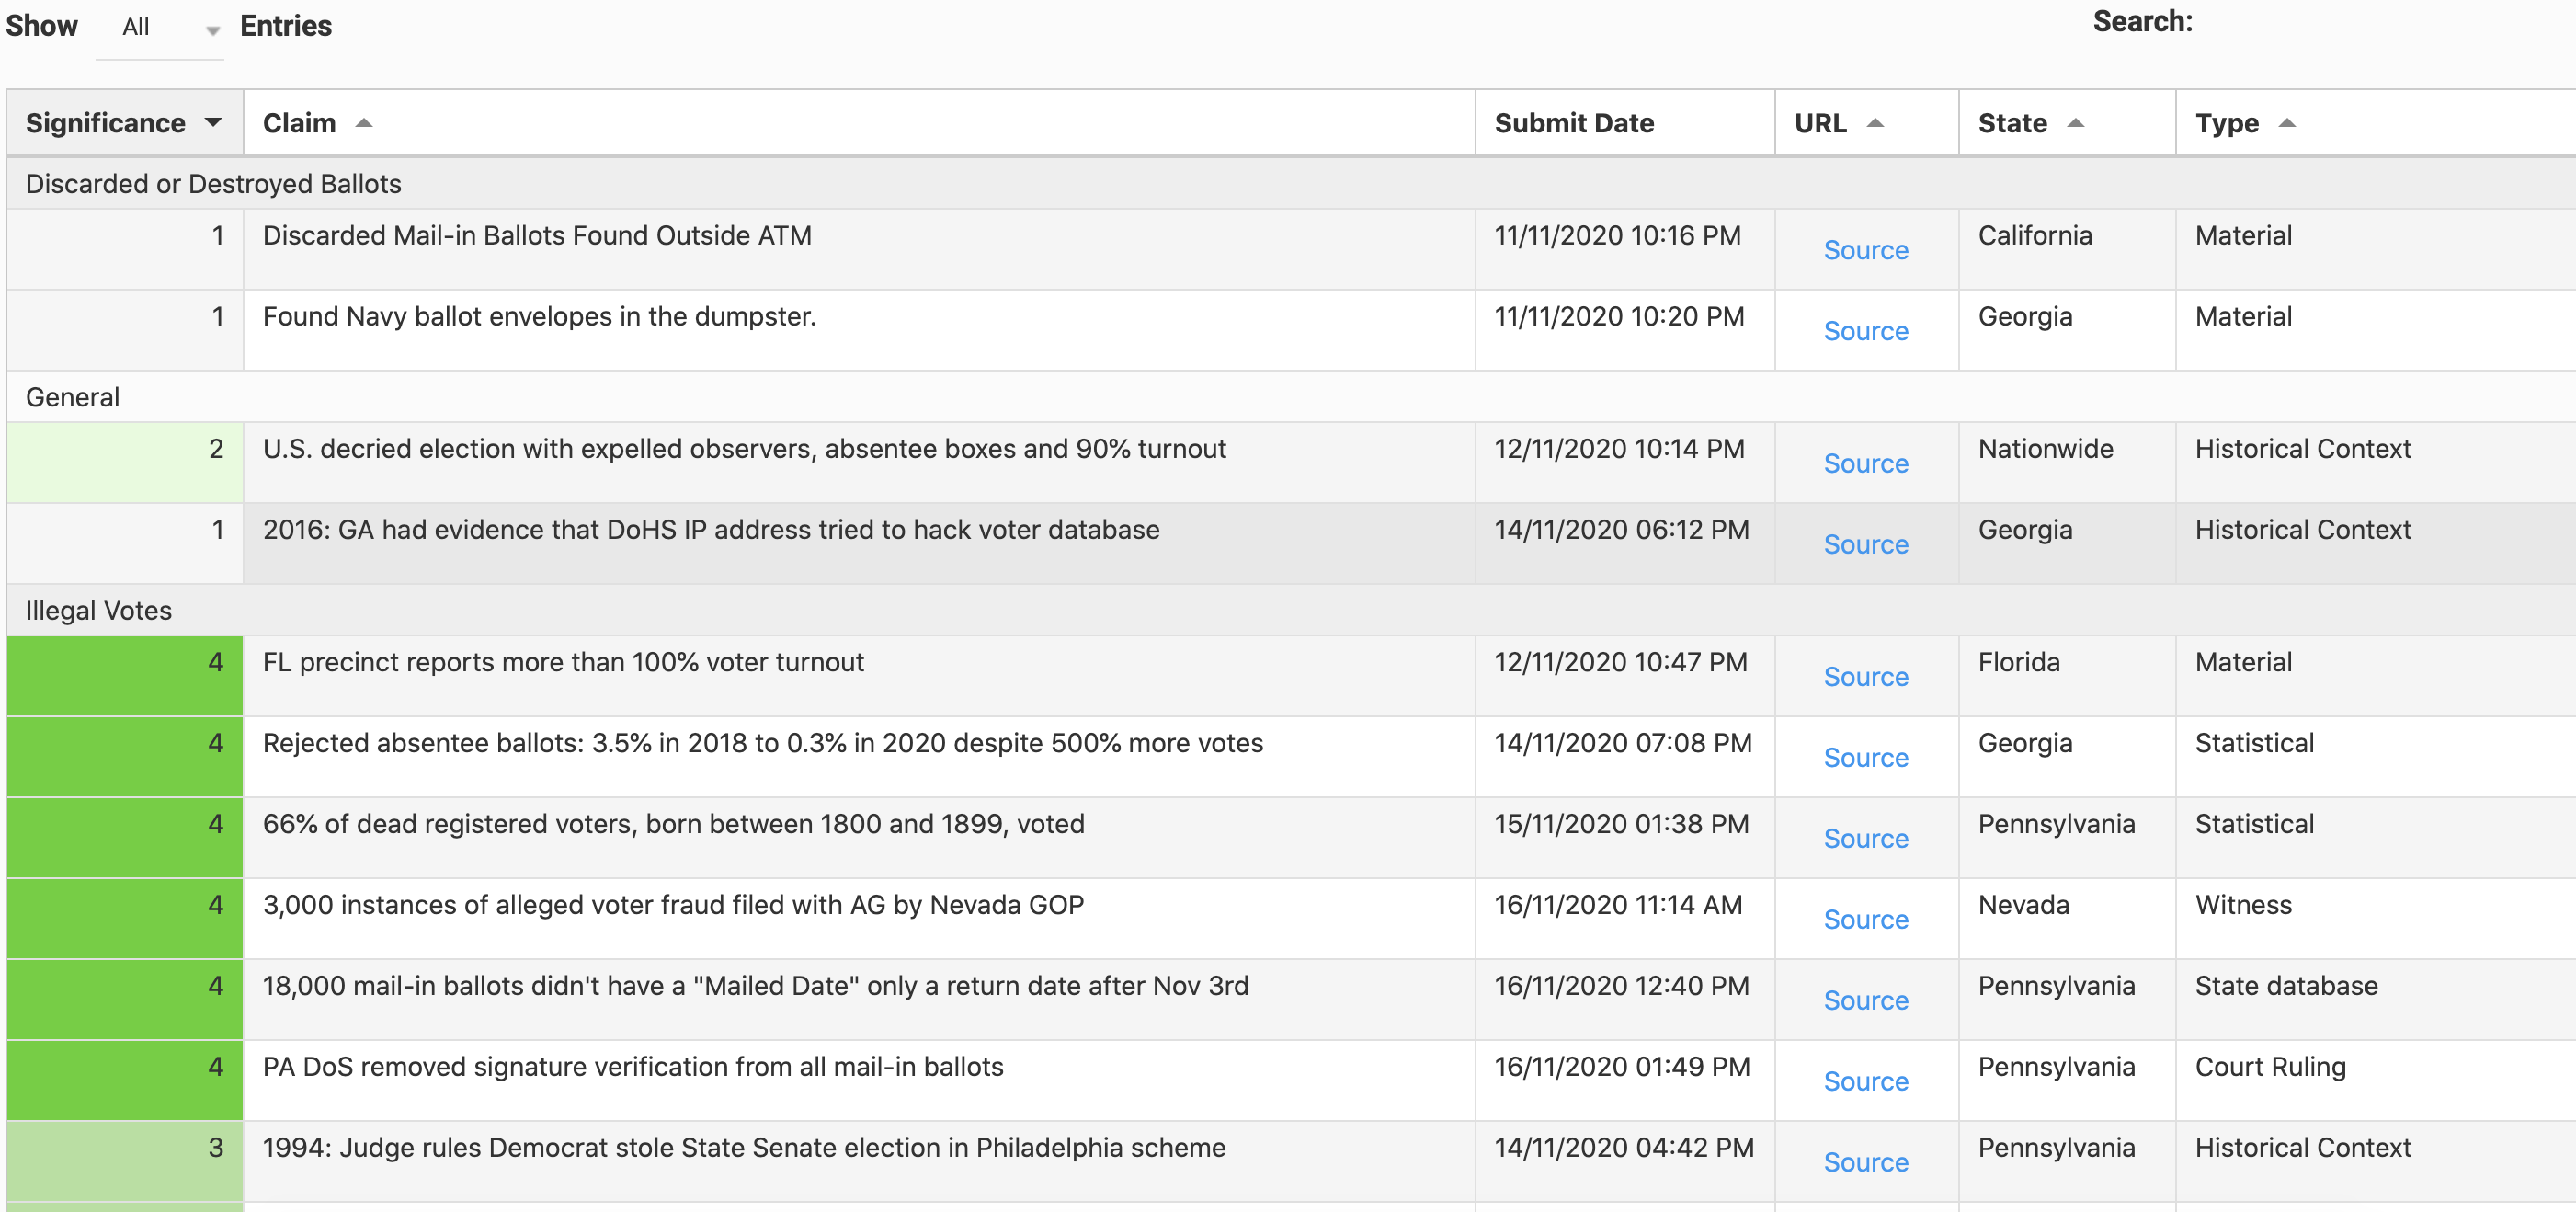Open Source link for 66% dead voters row
2576x1212 pixels.
click(1866, 839)
